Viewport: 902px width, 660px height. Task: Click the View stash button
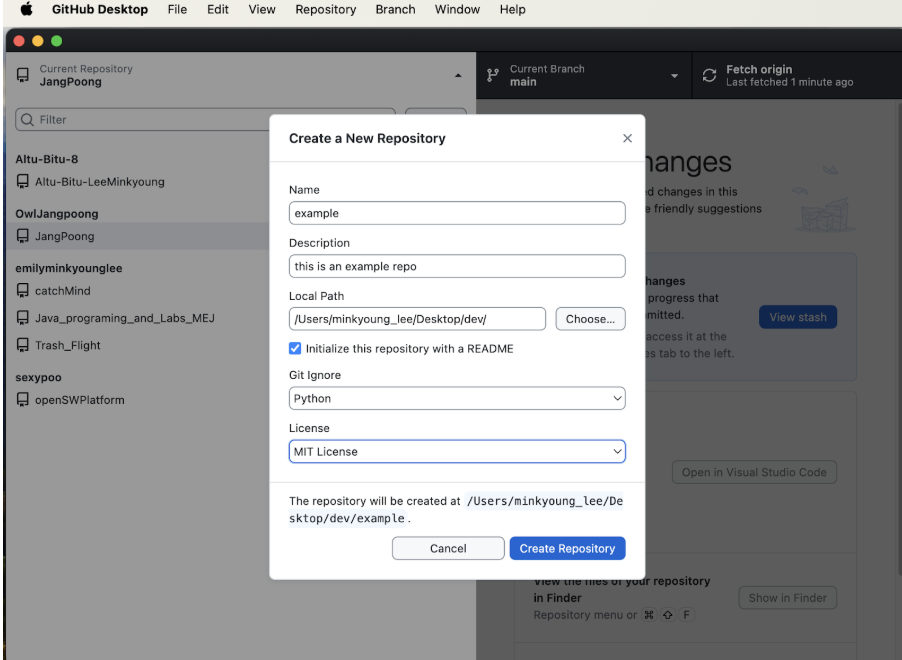point(798,317)
